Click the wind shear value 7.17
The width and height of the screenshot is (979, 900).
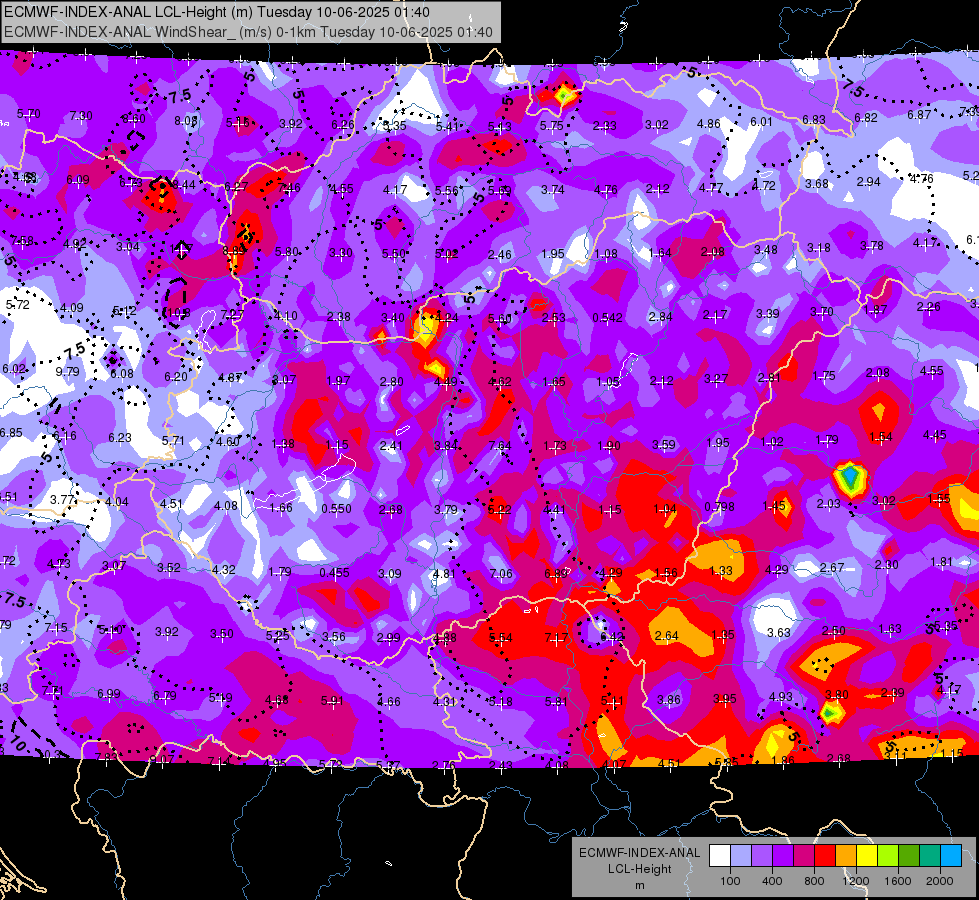[556, 638]
